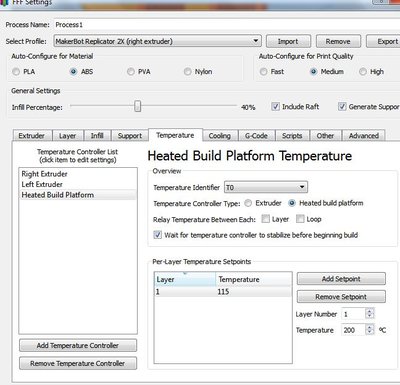Click Remove Temperature Controller button
400x385 pixels.
[x=78, y=363]
